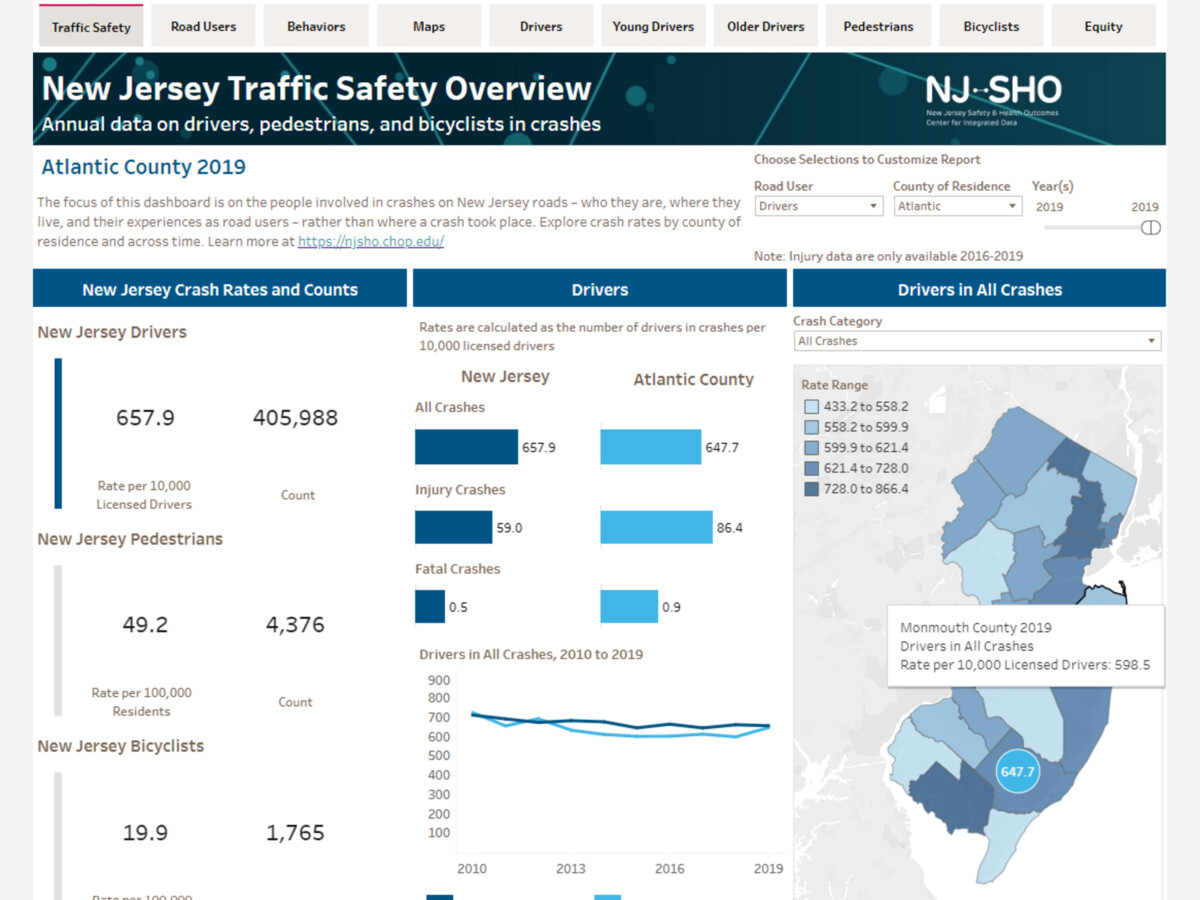Open the Pedestrians tab
Viewport: 1200px width, 900px height.
[878, 27]
